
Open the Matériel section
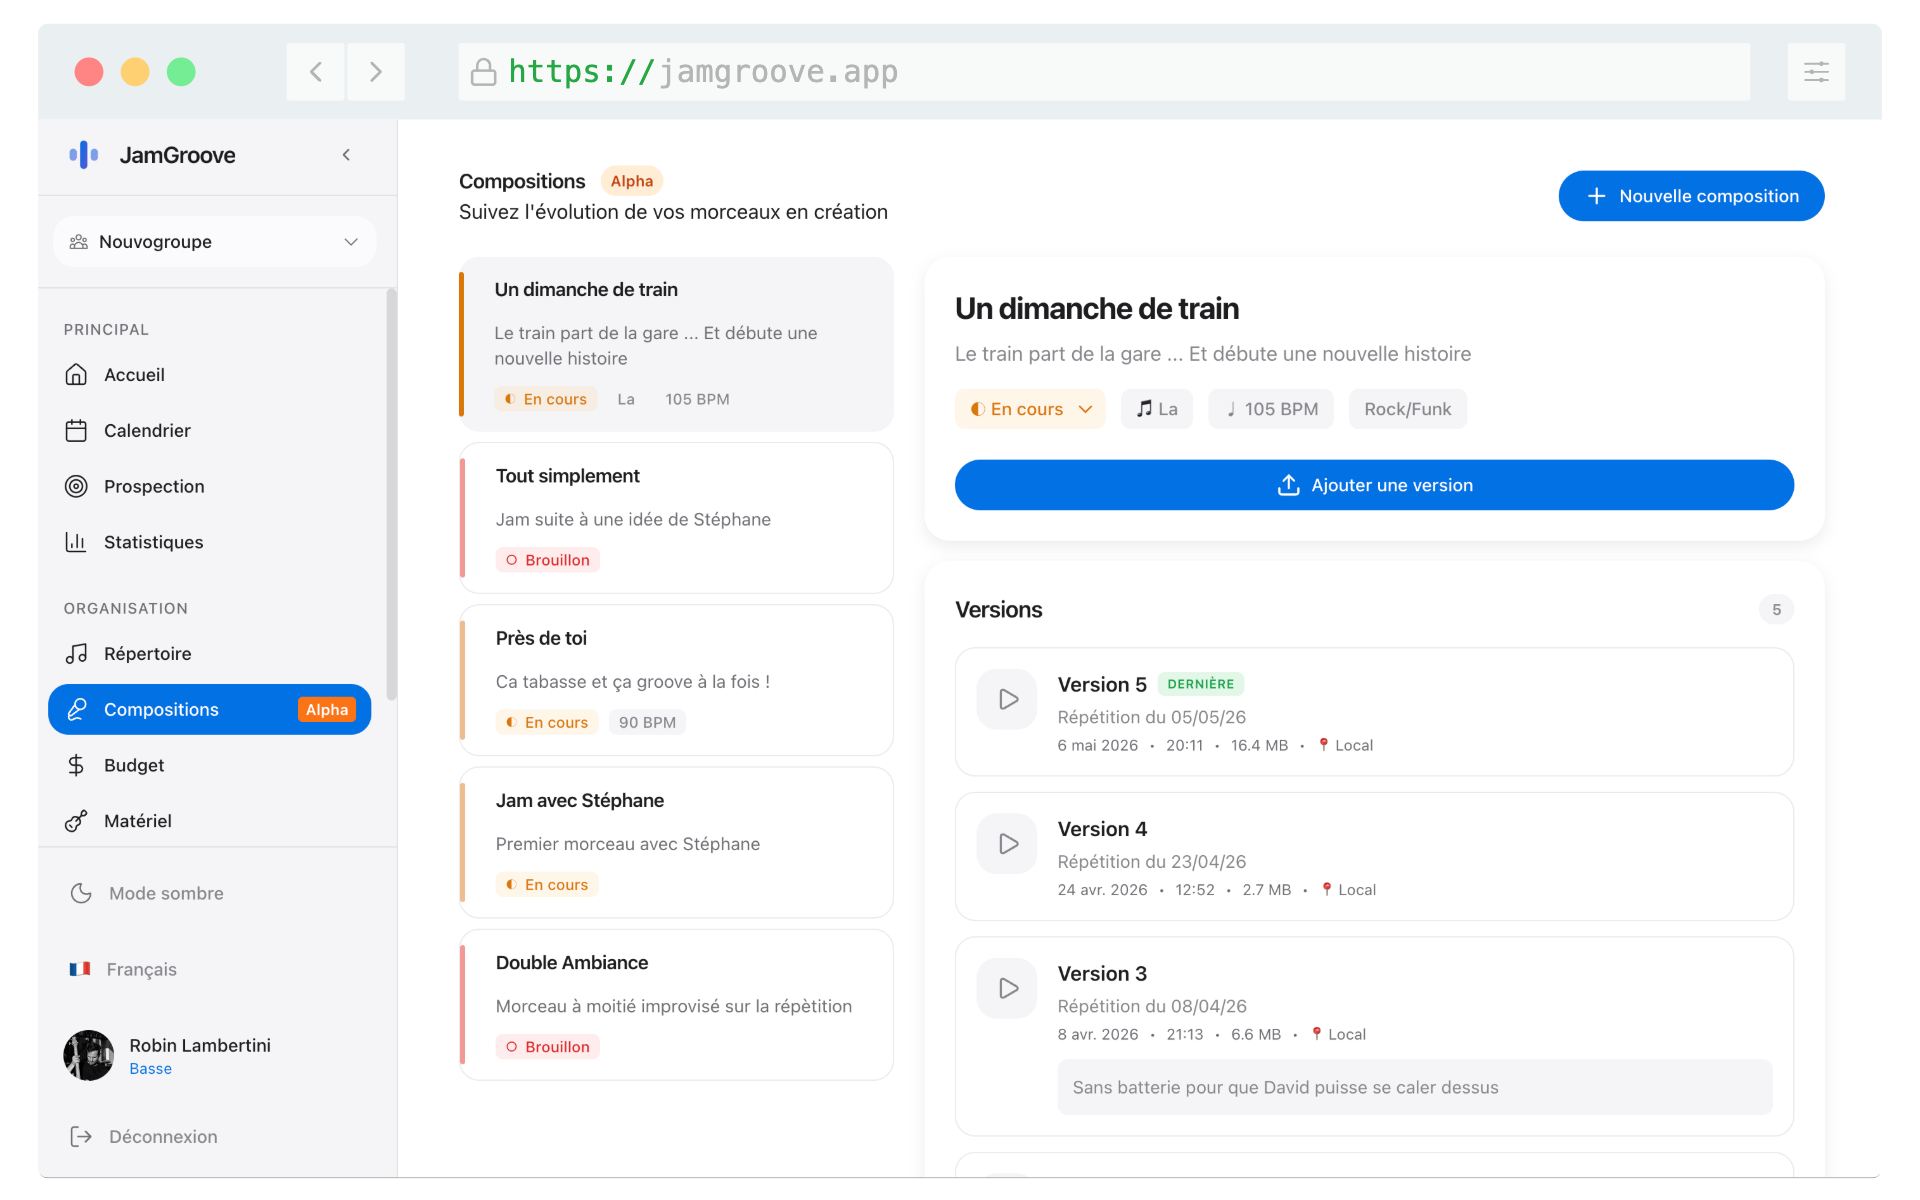(209, 821)
